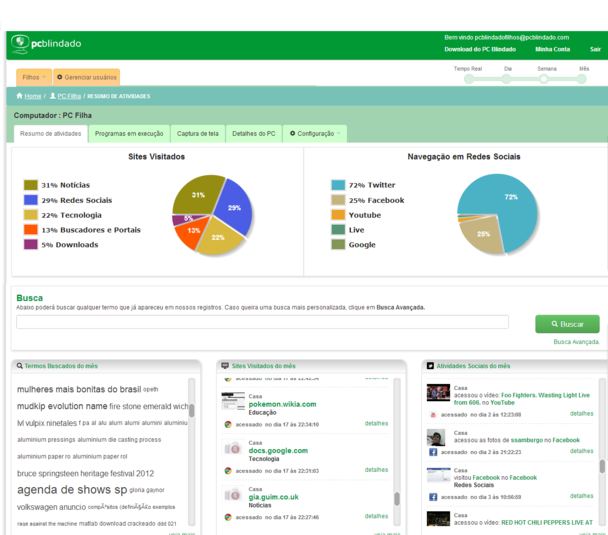The width and height of the screenshot is (608, 535).
Task: Click the Notícias olive color swatch
Action: pos(31,185)
